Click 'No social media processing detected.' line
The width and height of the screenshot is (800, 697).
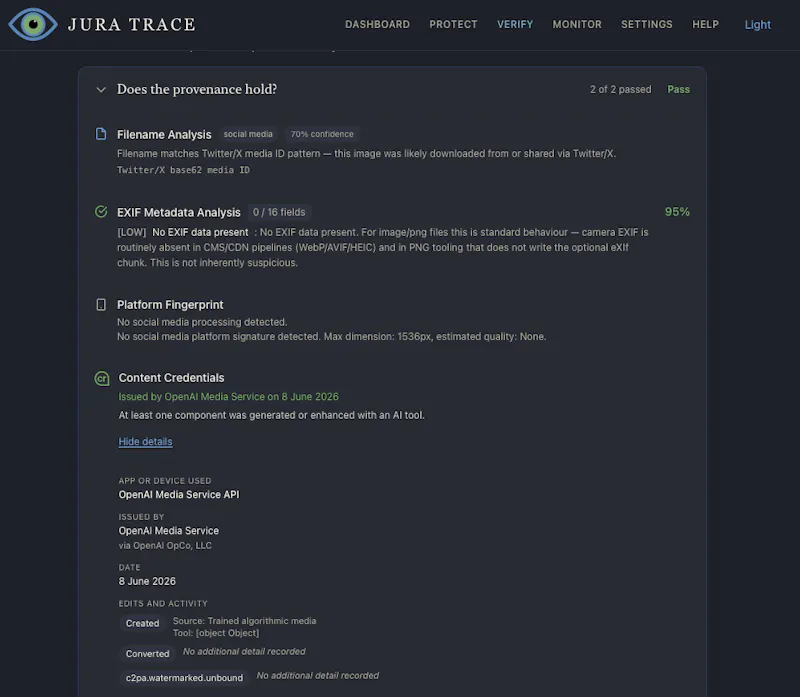point(202,322)
